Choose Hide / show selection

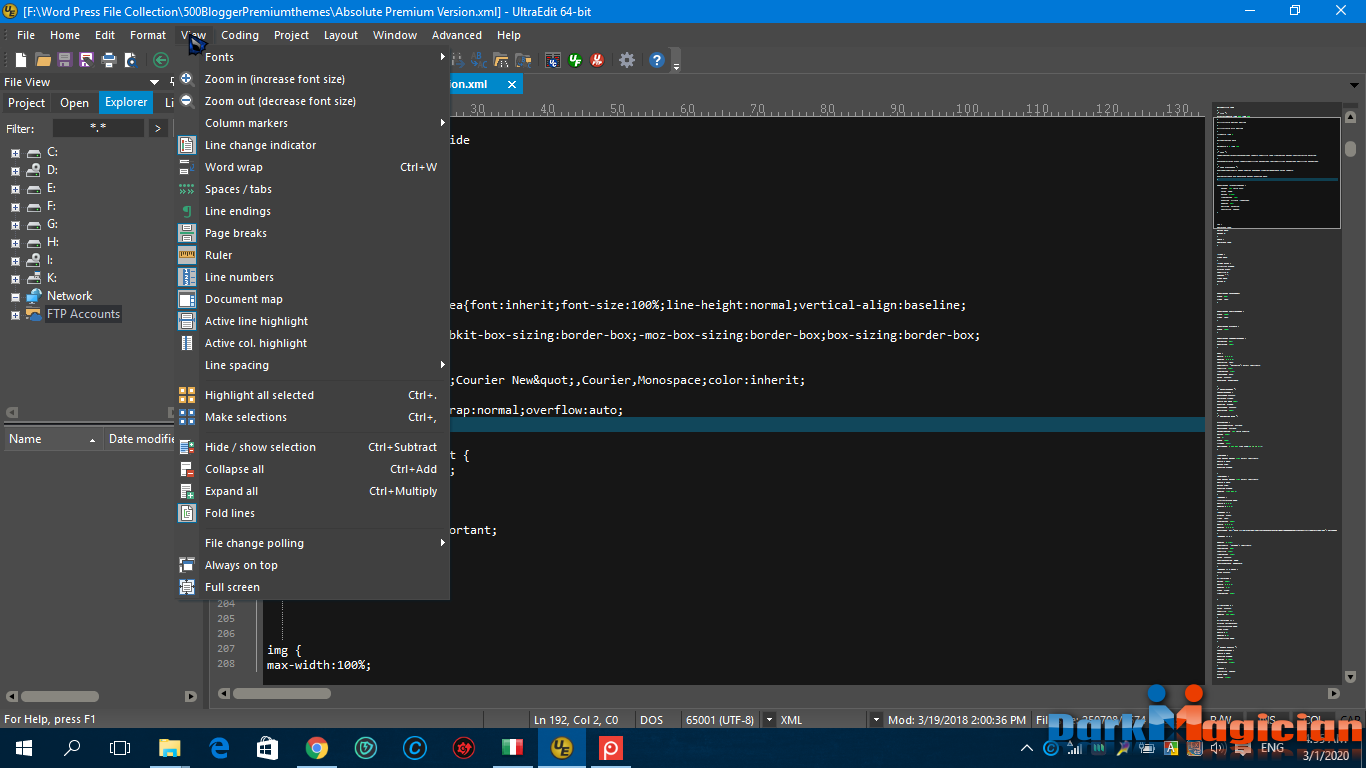[312, 447]
